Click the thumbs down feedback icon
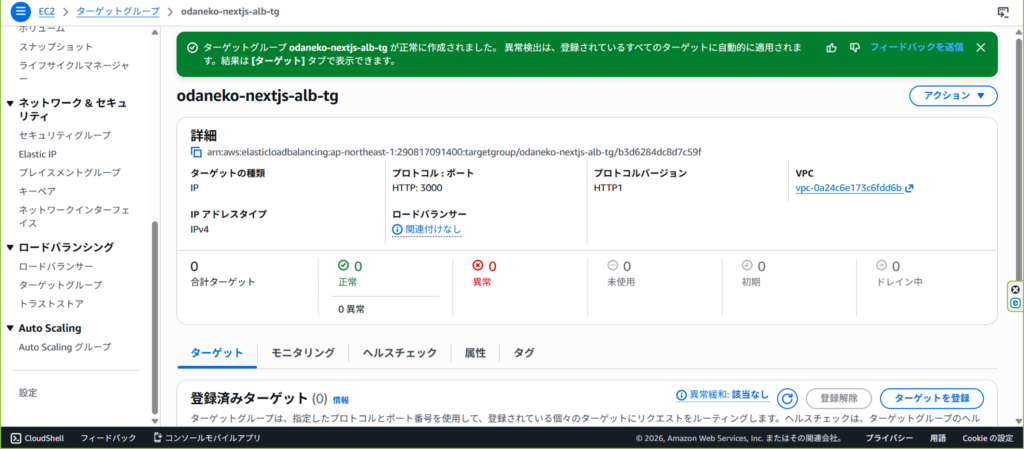1024x449 pixels. click(x=854, y=47)
